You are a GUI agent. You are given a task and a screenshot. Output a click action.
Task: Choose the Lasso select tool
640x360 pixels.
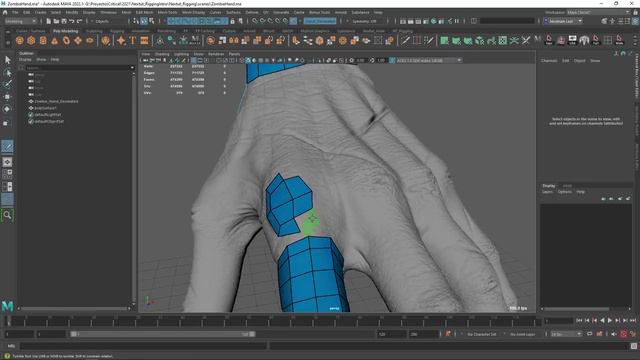click(x=7, y=73)
